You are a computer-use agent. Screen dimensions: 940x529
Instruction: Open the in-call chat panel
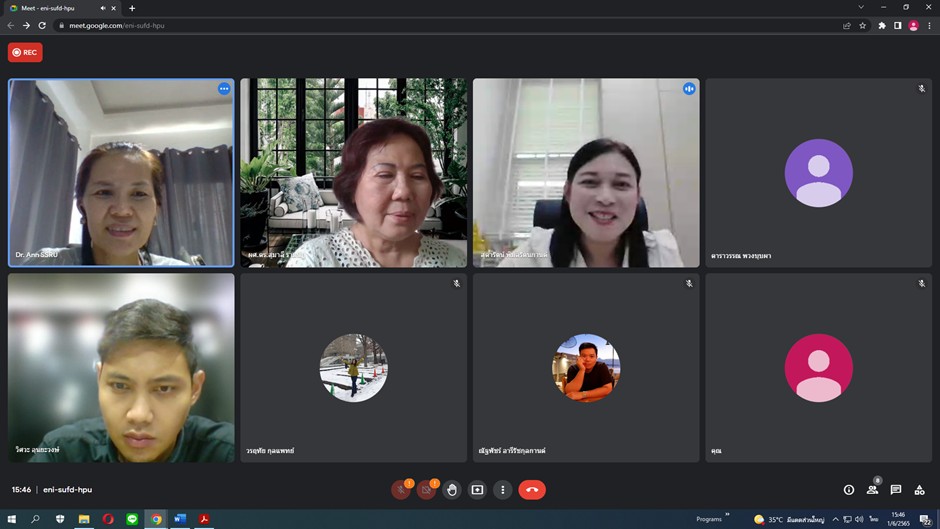point(896,490)
